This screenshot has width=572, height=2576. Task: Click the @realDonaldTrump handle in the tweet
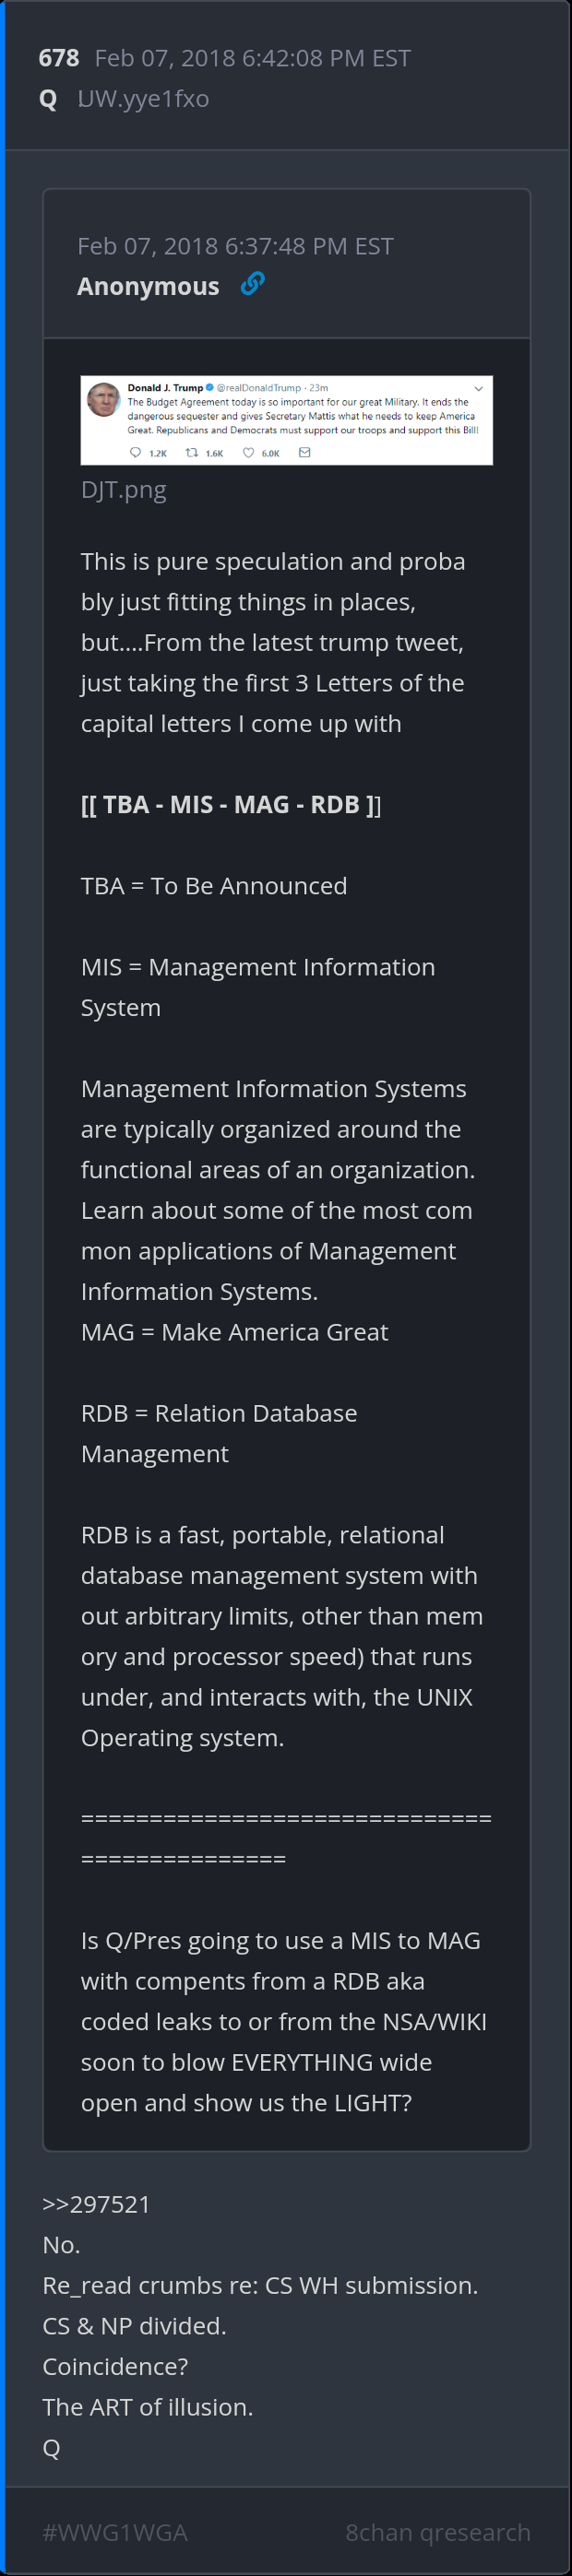click(x=258, y=388)
